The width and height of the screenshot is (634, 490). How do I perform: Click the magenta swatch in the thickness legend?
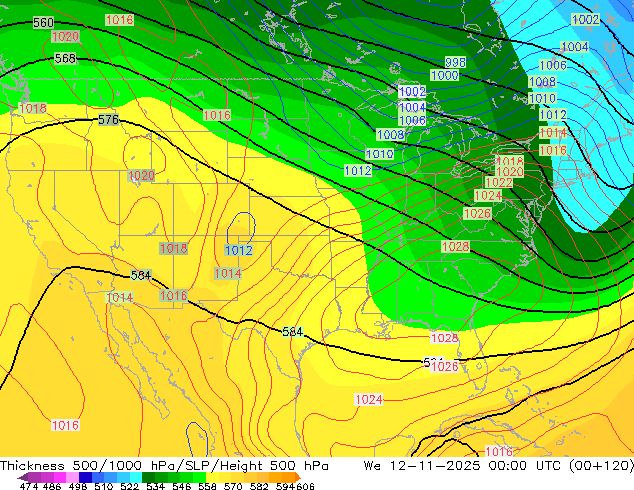pos(60,477)
